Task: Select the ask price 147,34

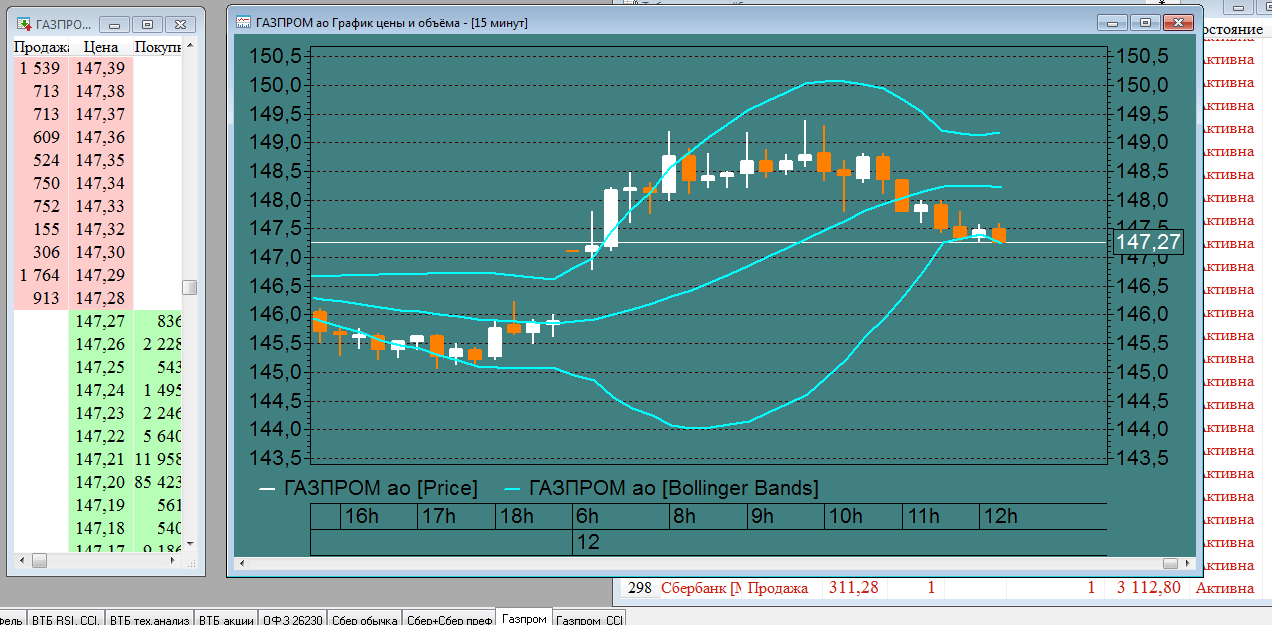Action: tap(101, 183)
